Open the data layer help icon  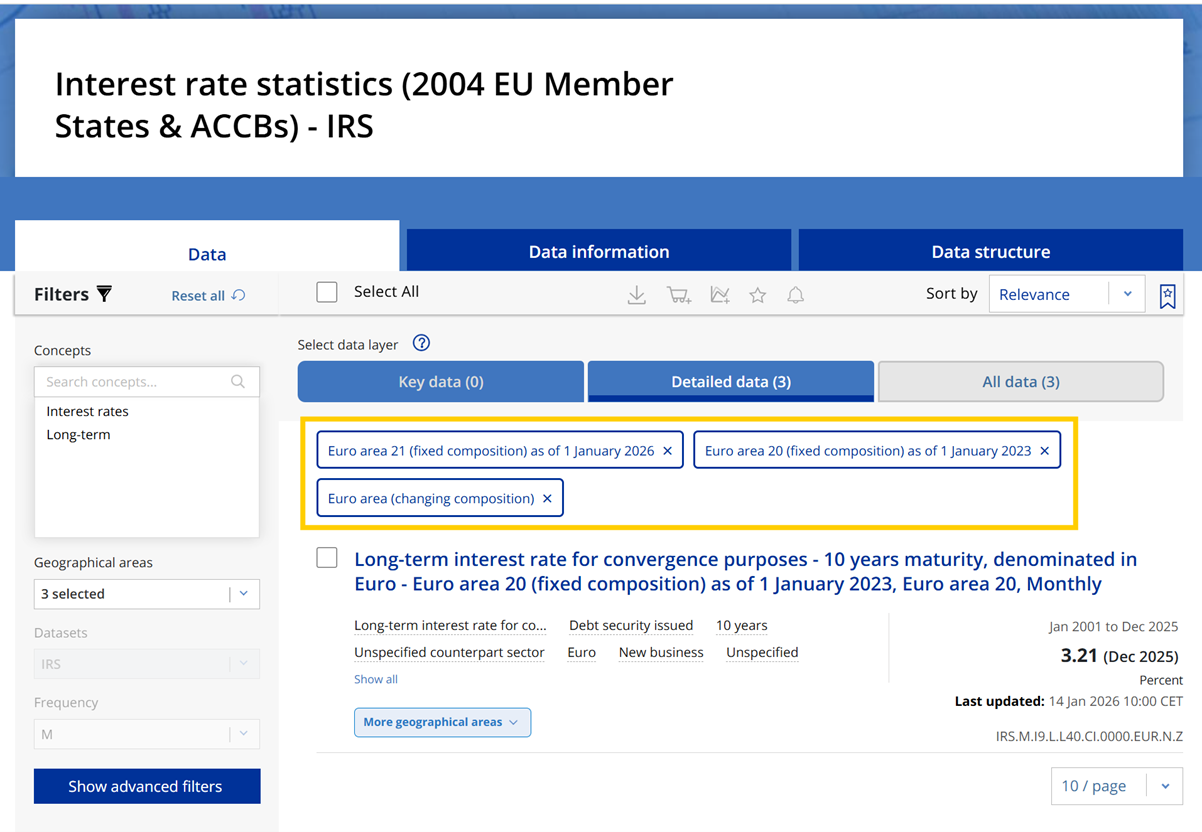point(421,343)
